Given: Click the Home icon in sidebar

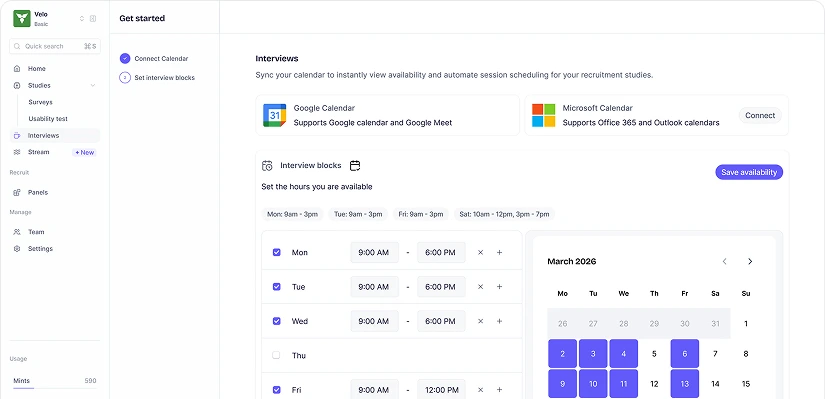Looking at the screenshot, I should tap(17, 68).
